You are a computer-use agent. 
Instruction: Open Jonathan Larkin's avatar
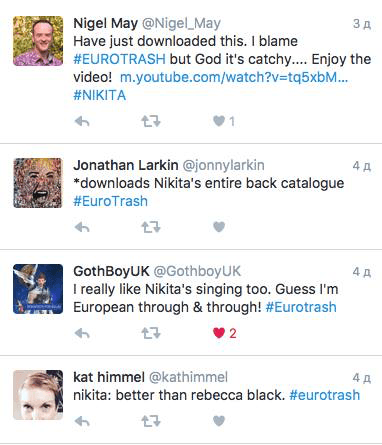point(38,183)
